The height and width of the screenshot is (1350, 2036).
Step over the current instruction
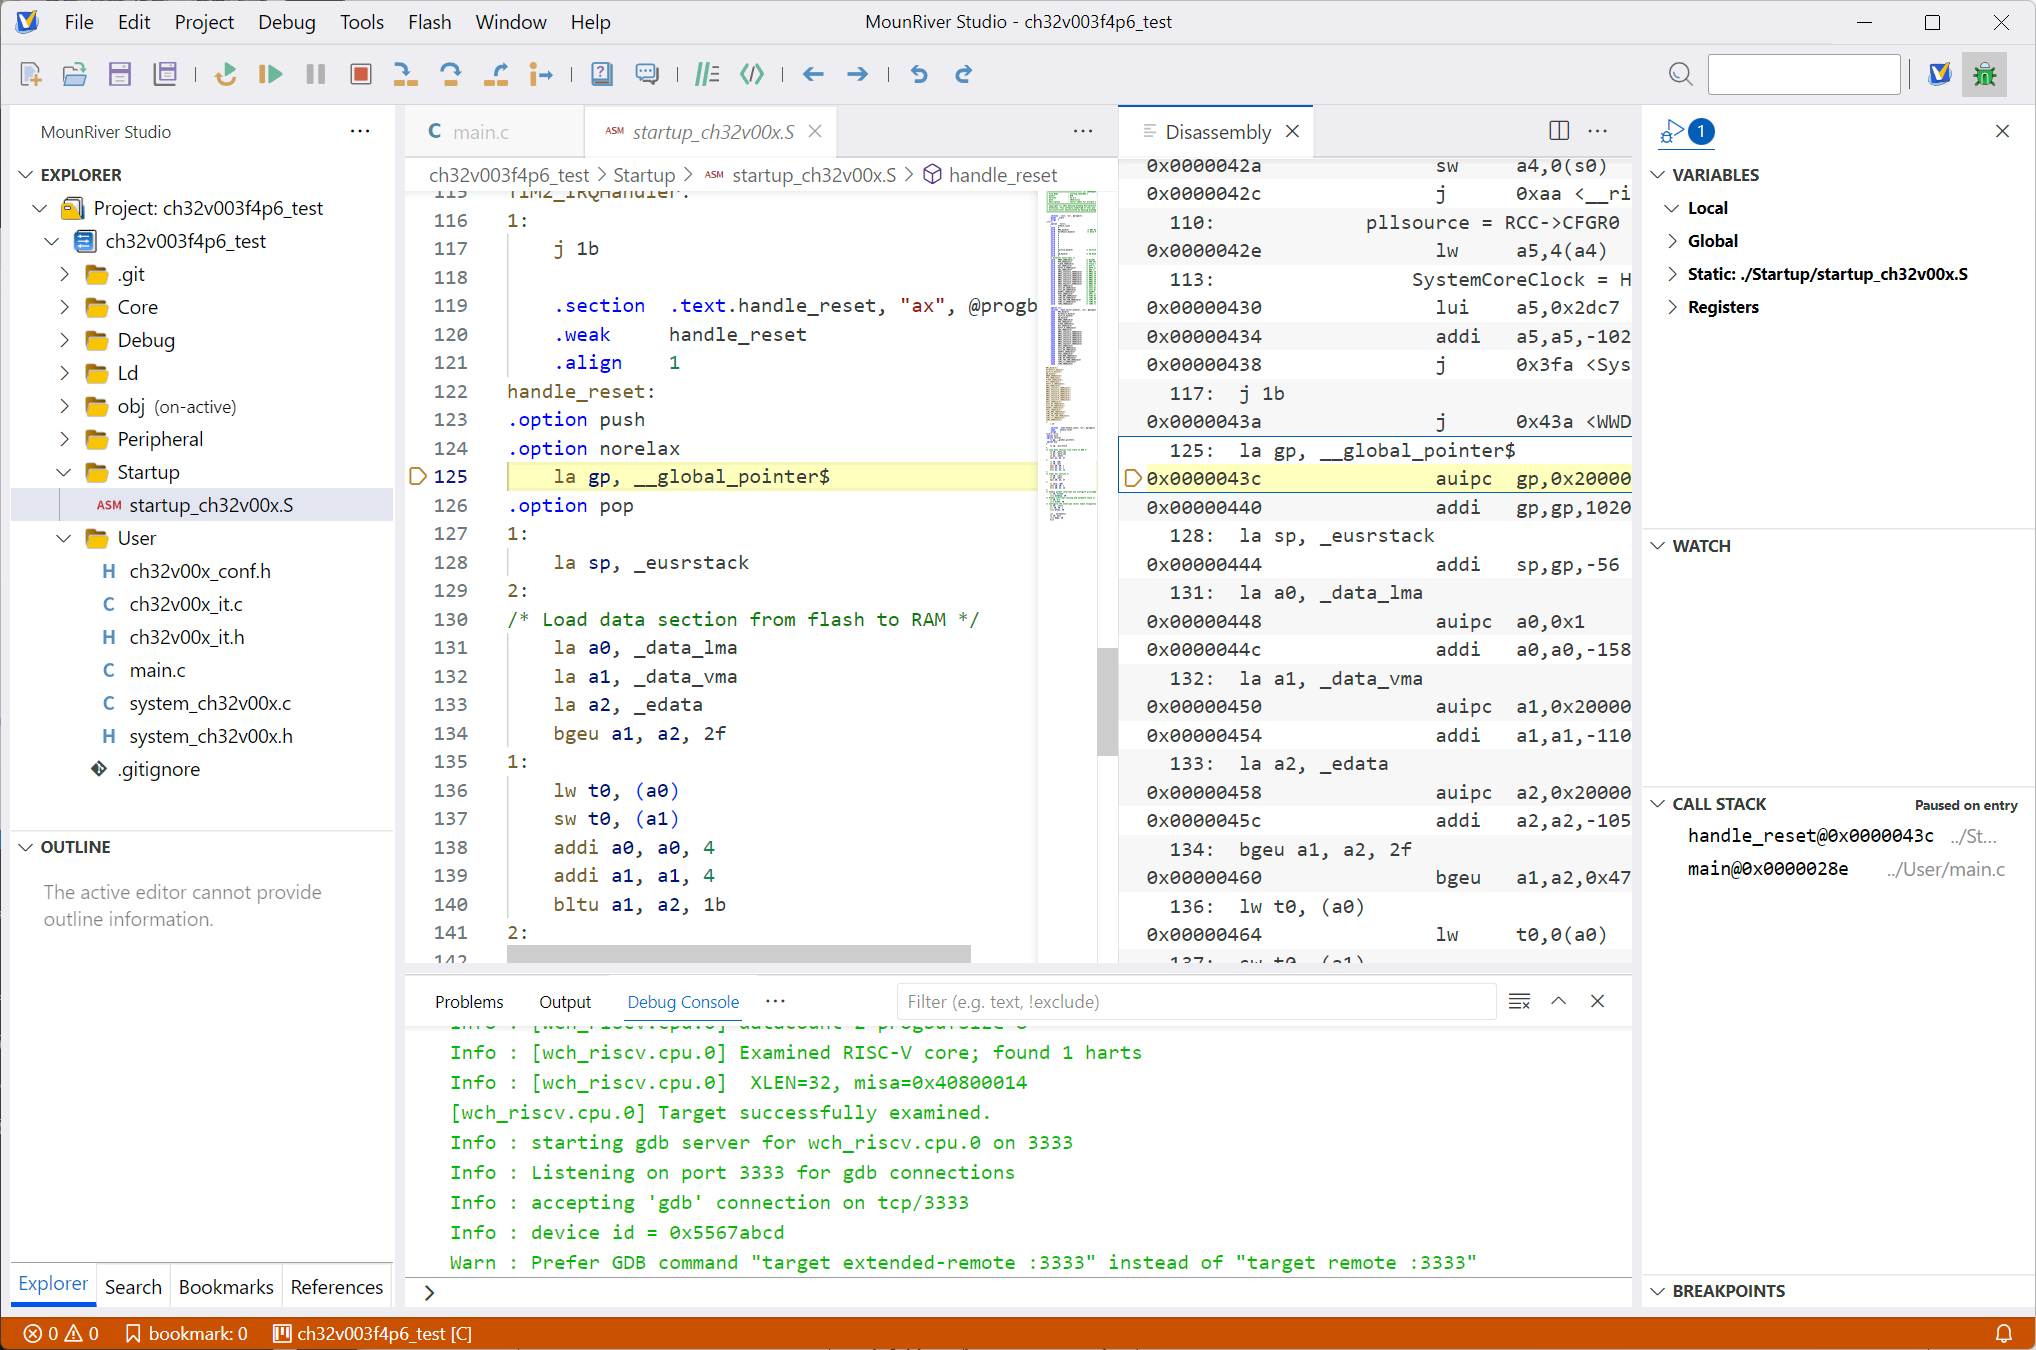450,74
